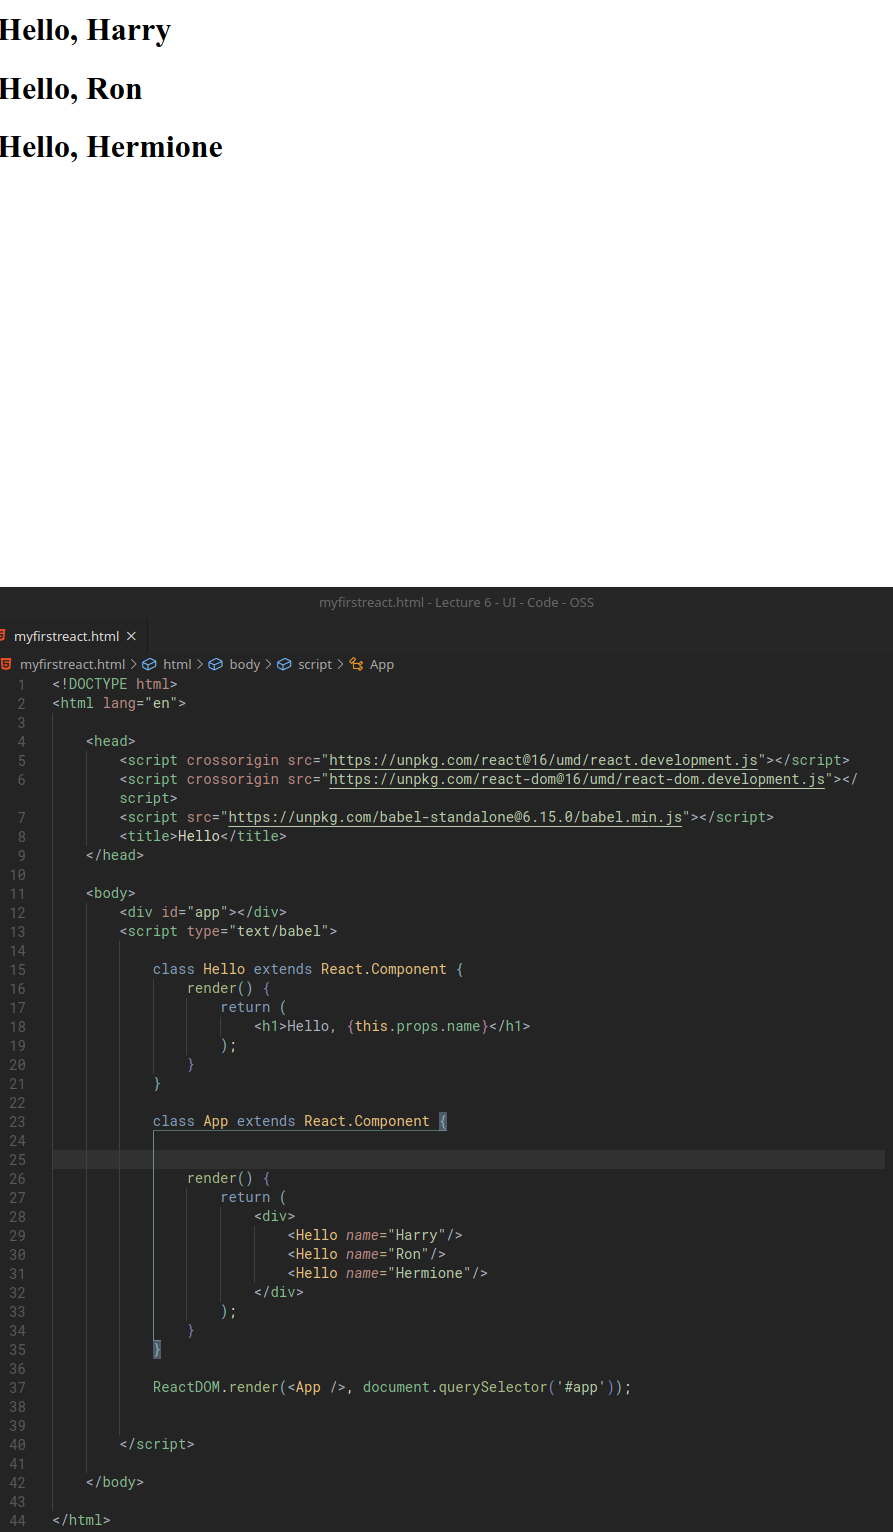The height and width of the screenshot is (1532, 893).
Task: Click the '<div id="app"></div>' code line
Action: point(203,912)
